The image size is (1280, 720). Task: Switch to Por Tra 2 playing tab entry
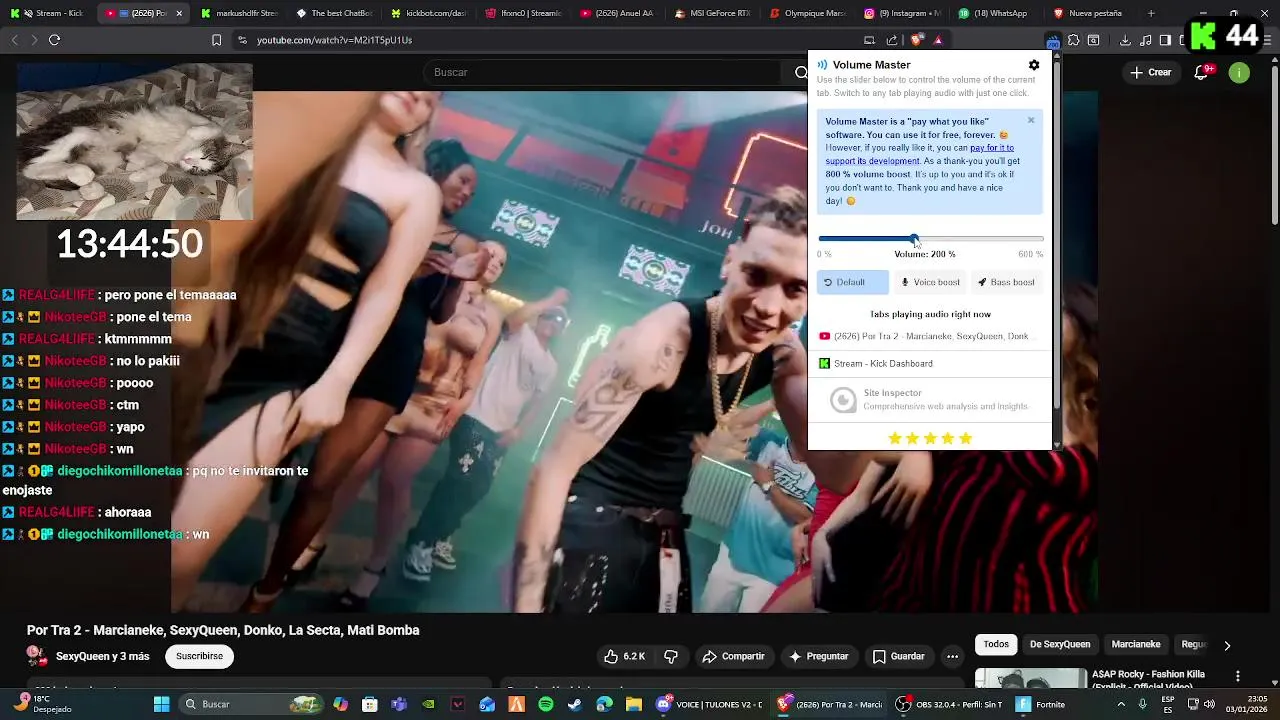tap(929, 336)
